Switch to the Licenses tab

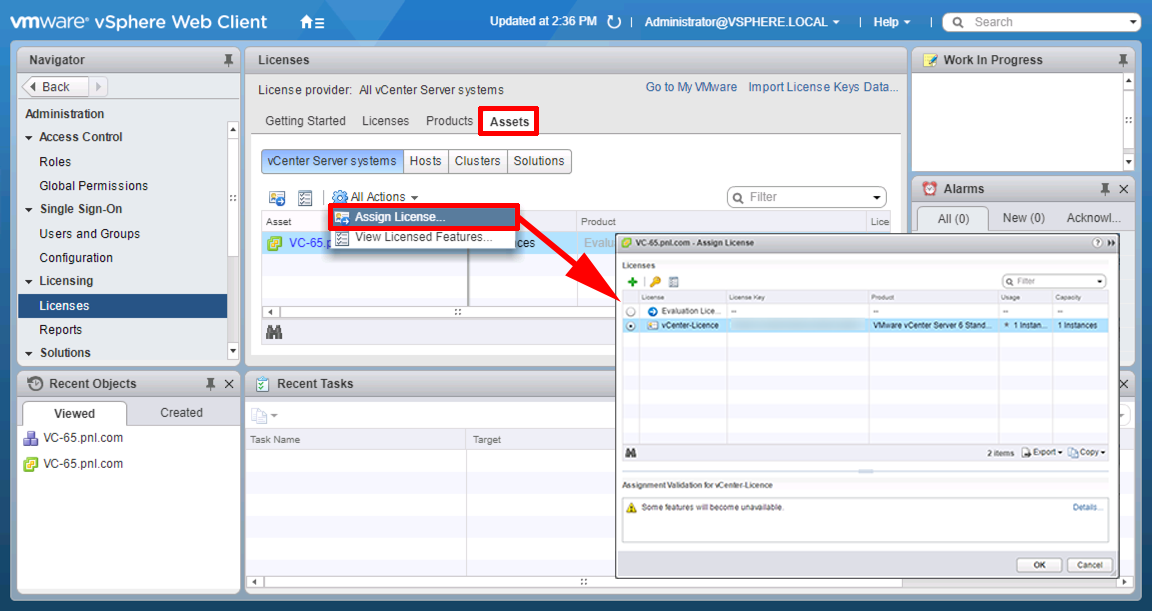pyautogui.click(x=385, y=121)
